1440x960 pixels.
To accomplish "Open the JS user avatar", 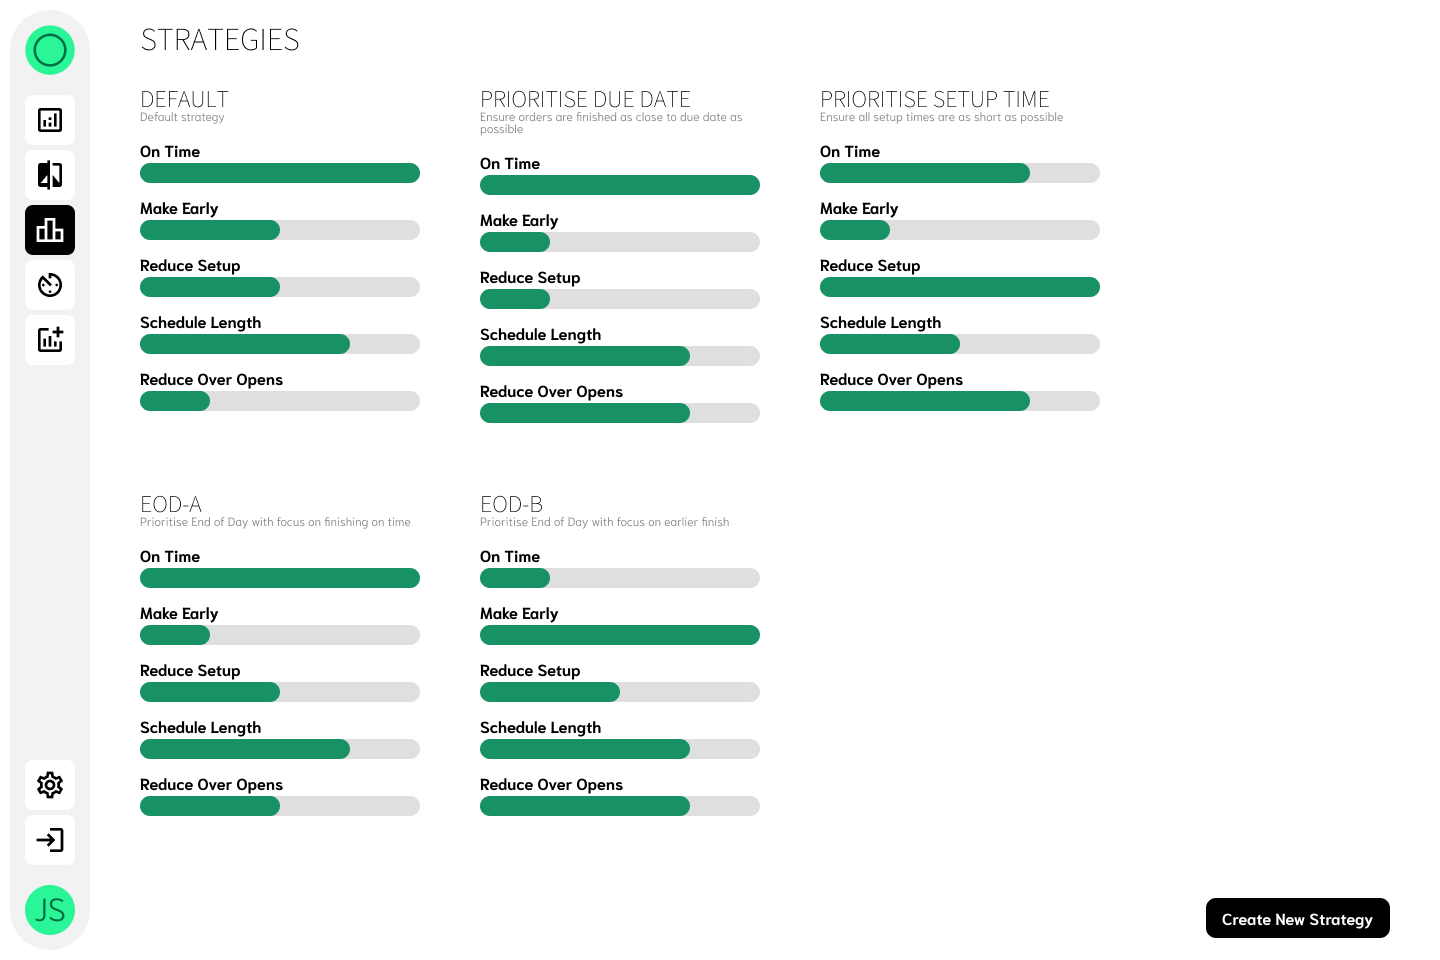I will 50,910.
